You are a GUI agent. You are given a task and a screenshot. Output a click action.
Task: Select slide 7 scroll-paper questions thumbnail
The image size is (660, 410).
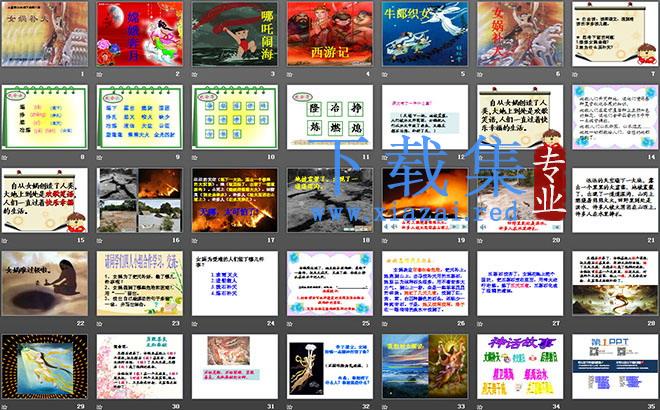click(615, 34)
